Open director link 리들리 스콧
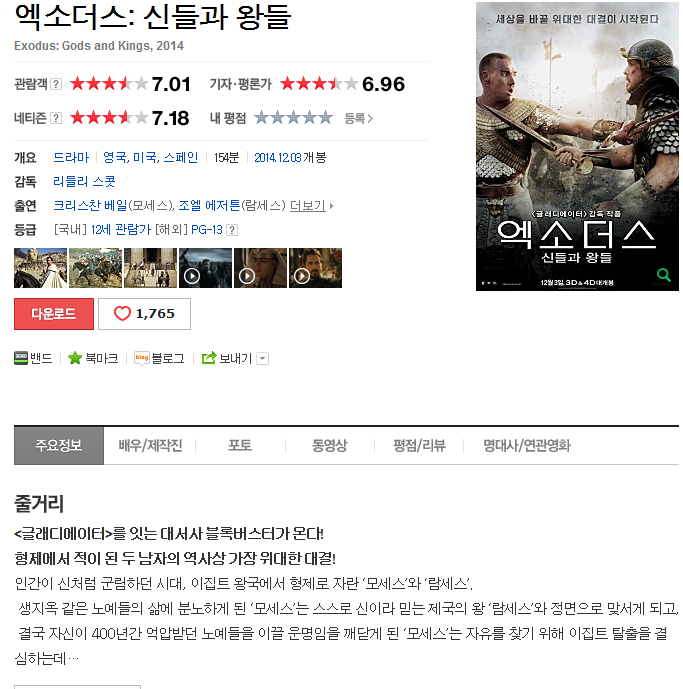This screenshot has height=689, width=683. point(84,181)
